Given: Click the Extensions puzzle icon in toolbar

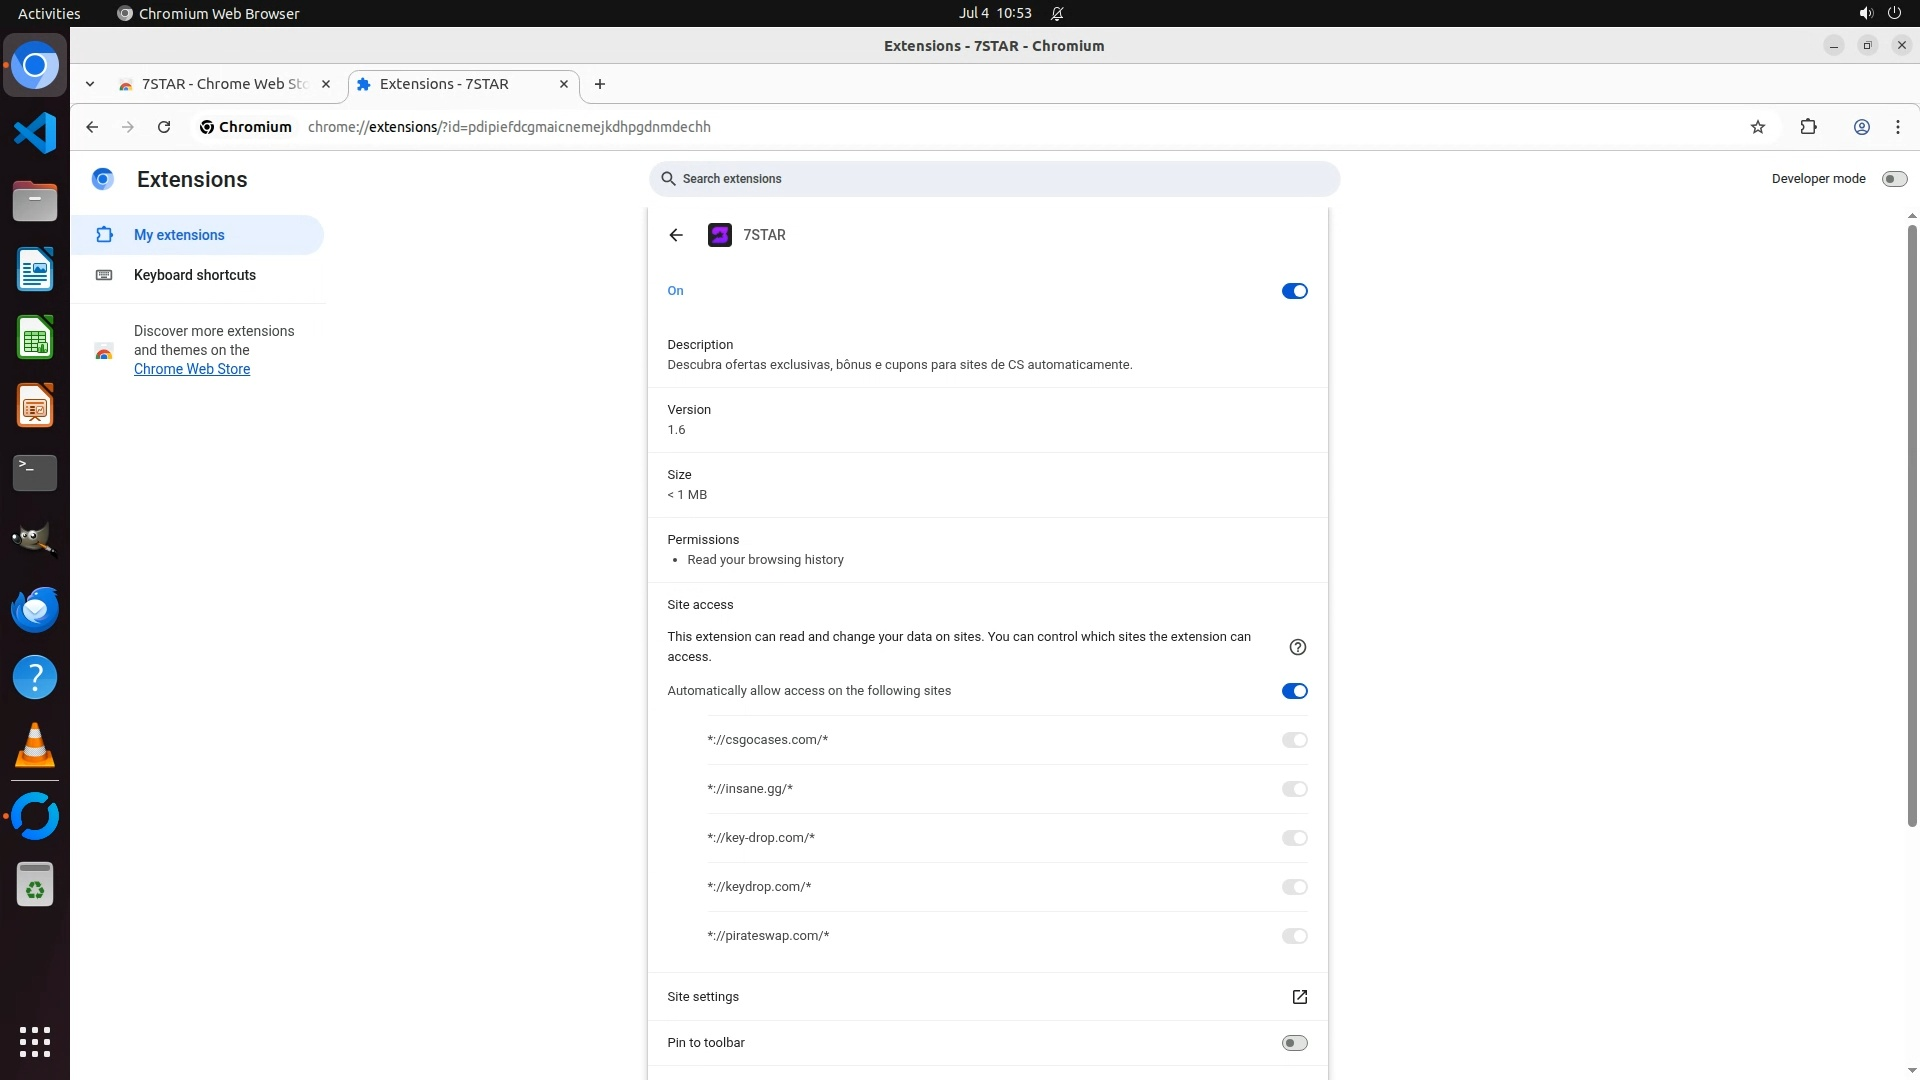Looking at the screenshot, I should click(x=1808, y=127).
